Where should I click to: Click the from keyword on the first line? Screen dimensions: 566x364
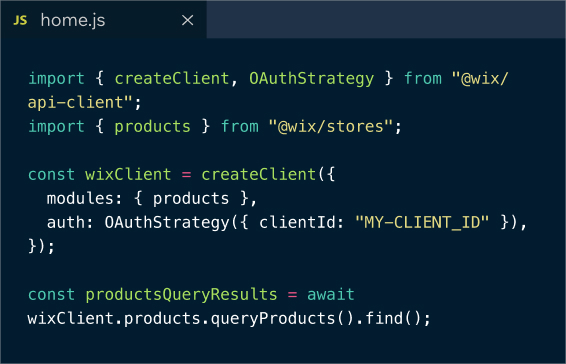tap(423, 78)
